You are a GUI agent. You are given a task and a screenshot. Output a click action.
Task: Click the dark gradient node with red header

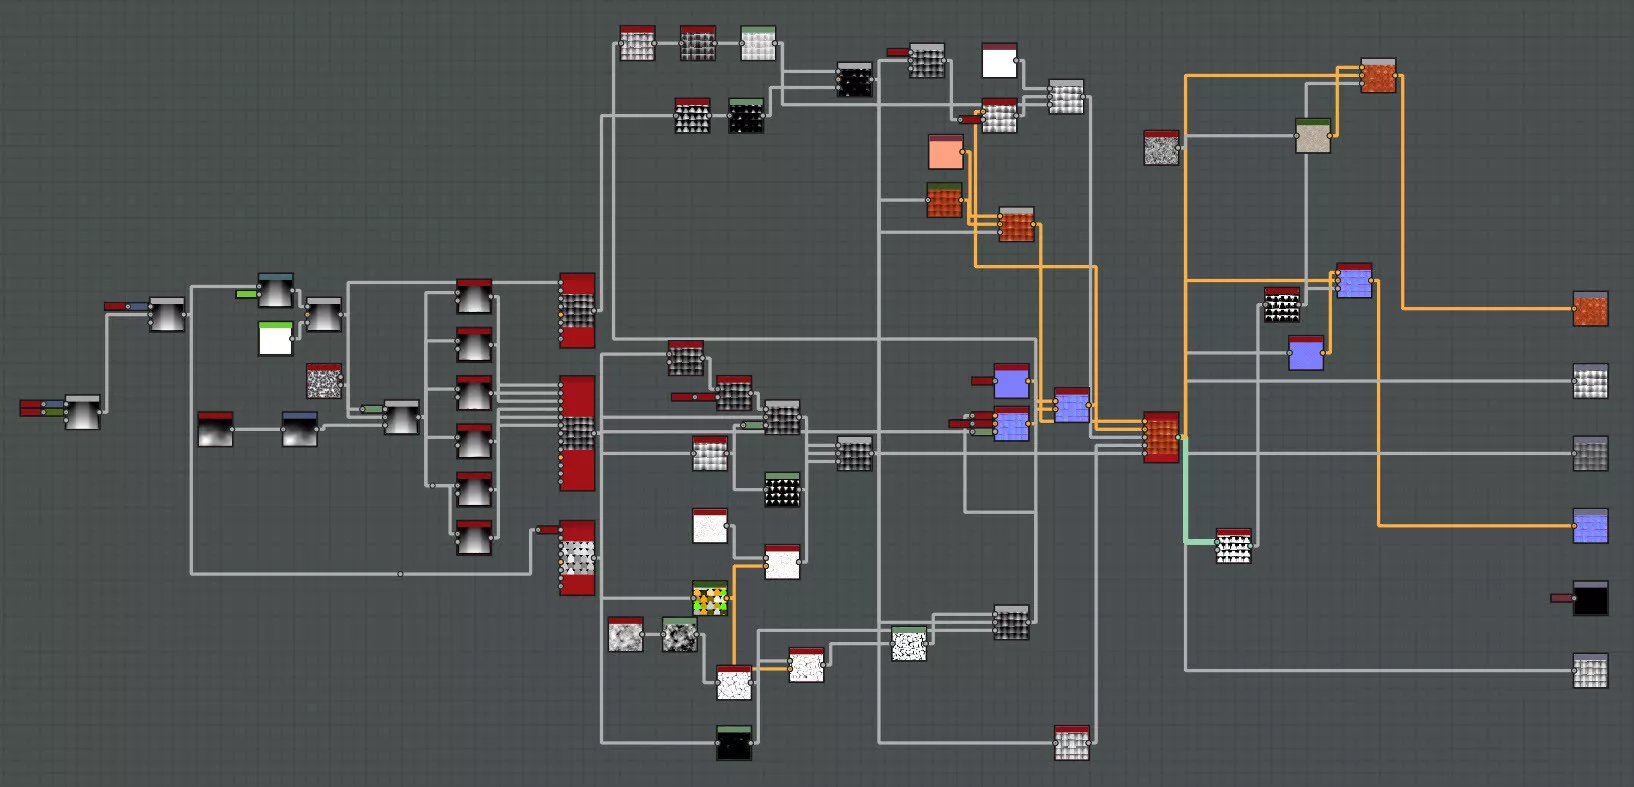(x=215, y=429)
